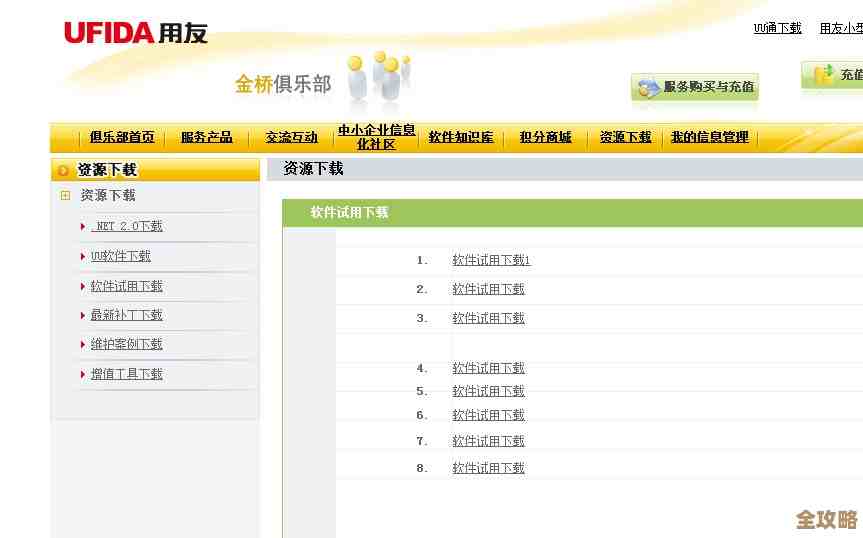The image size is (863, 538).
Task: Click the partially visible 充值 button
Action: (832, 75)
